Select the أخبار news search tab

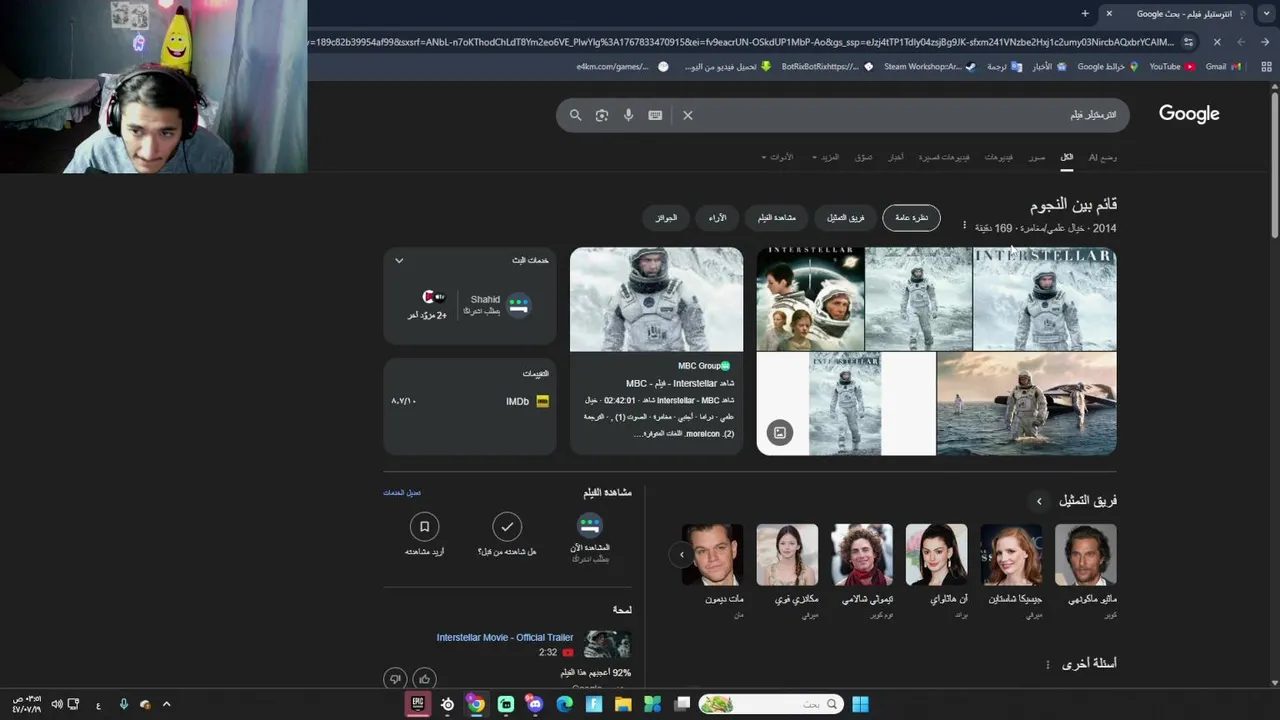(x=896, y=157)
